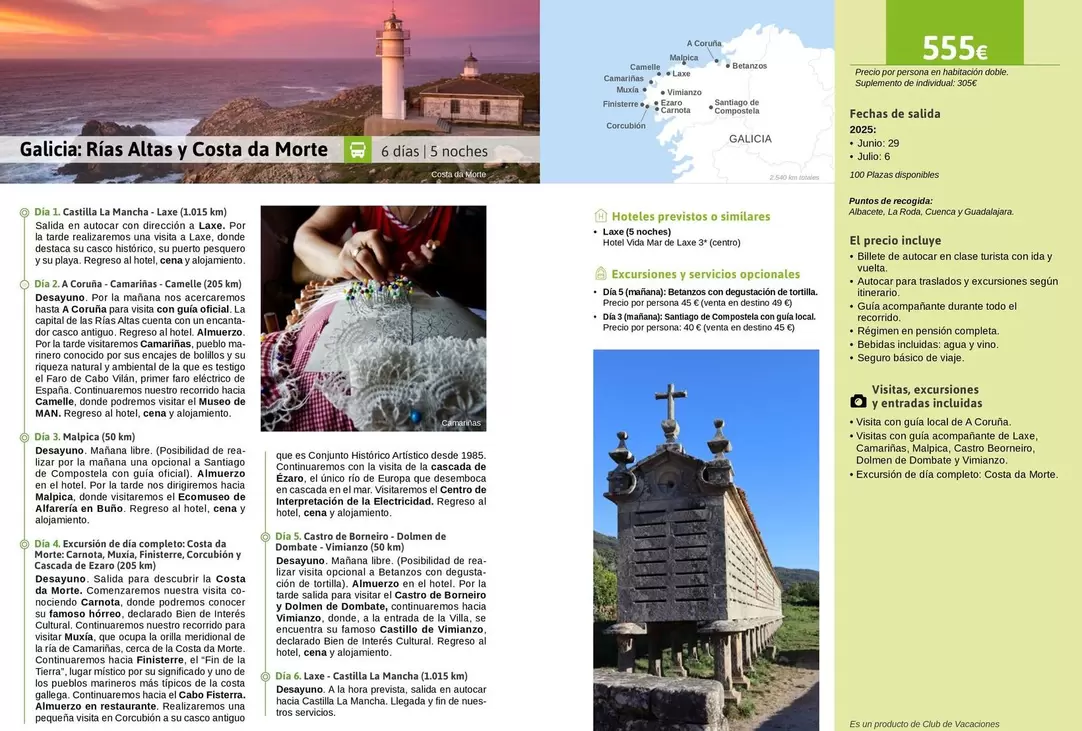Click Es un producto de Club de Vacaciones text

point(925,724)
